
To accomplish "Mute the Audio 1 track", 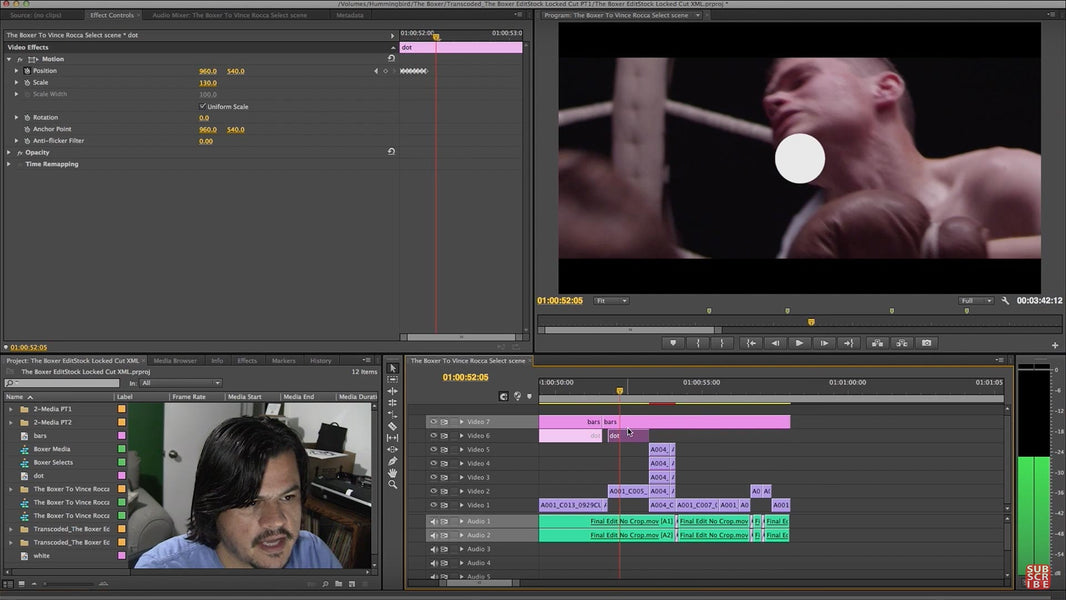I will [x=433, y=521].
